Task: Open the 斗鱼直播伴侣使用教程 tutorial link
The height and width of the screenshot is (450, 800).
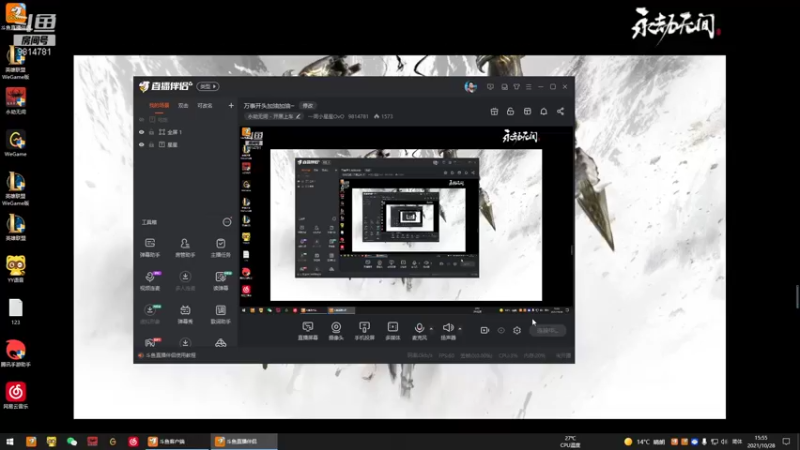Action: [x=171, y=355]
